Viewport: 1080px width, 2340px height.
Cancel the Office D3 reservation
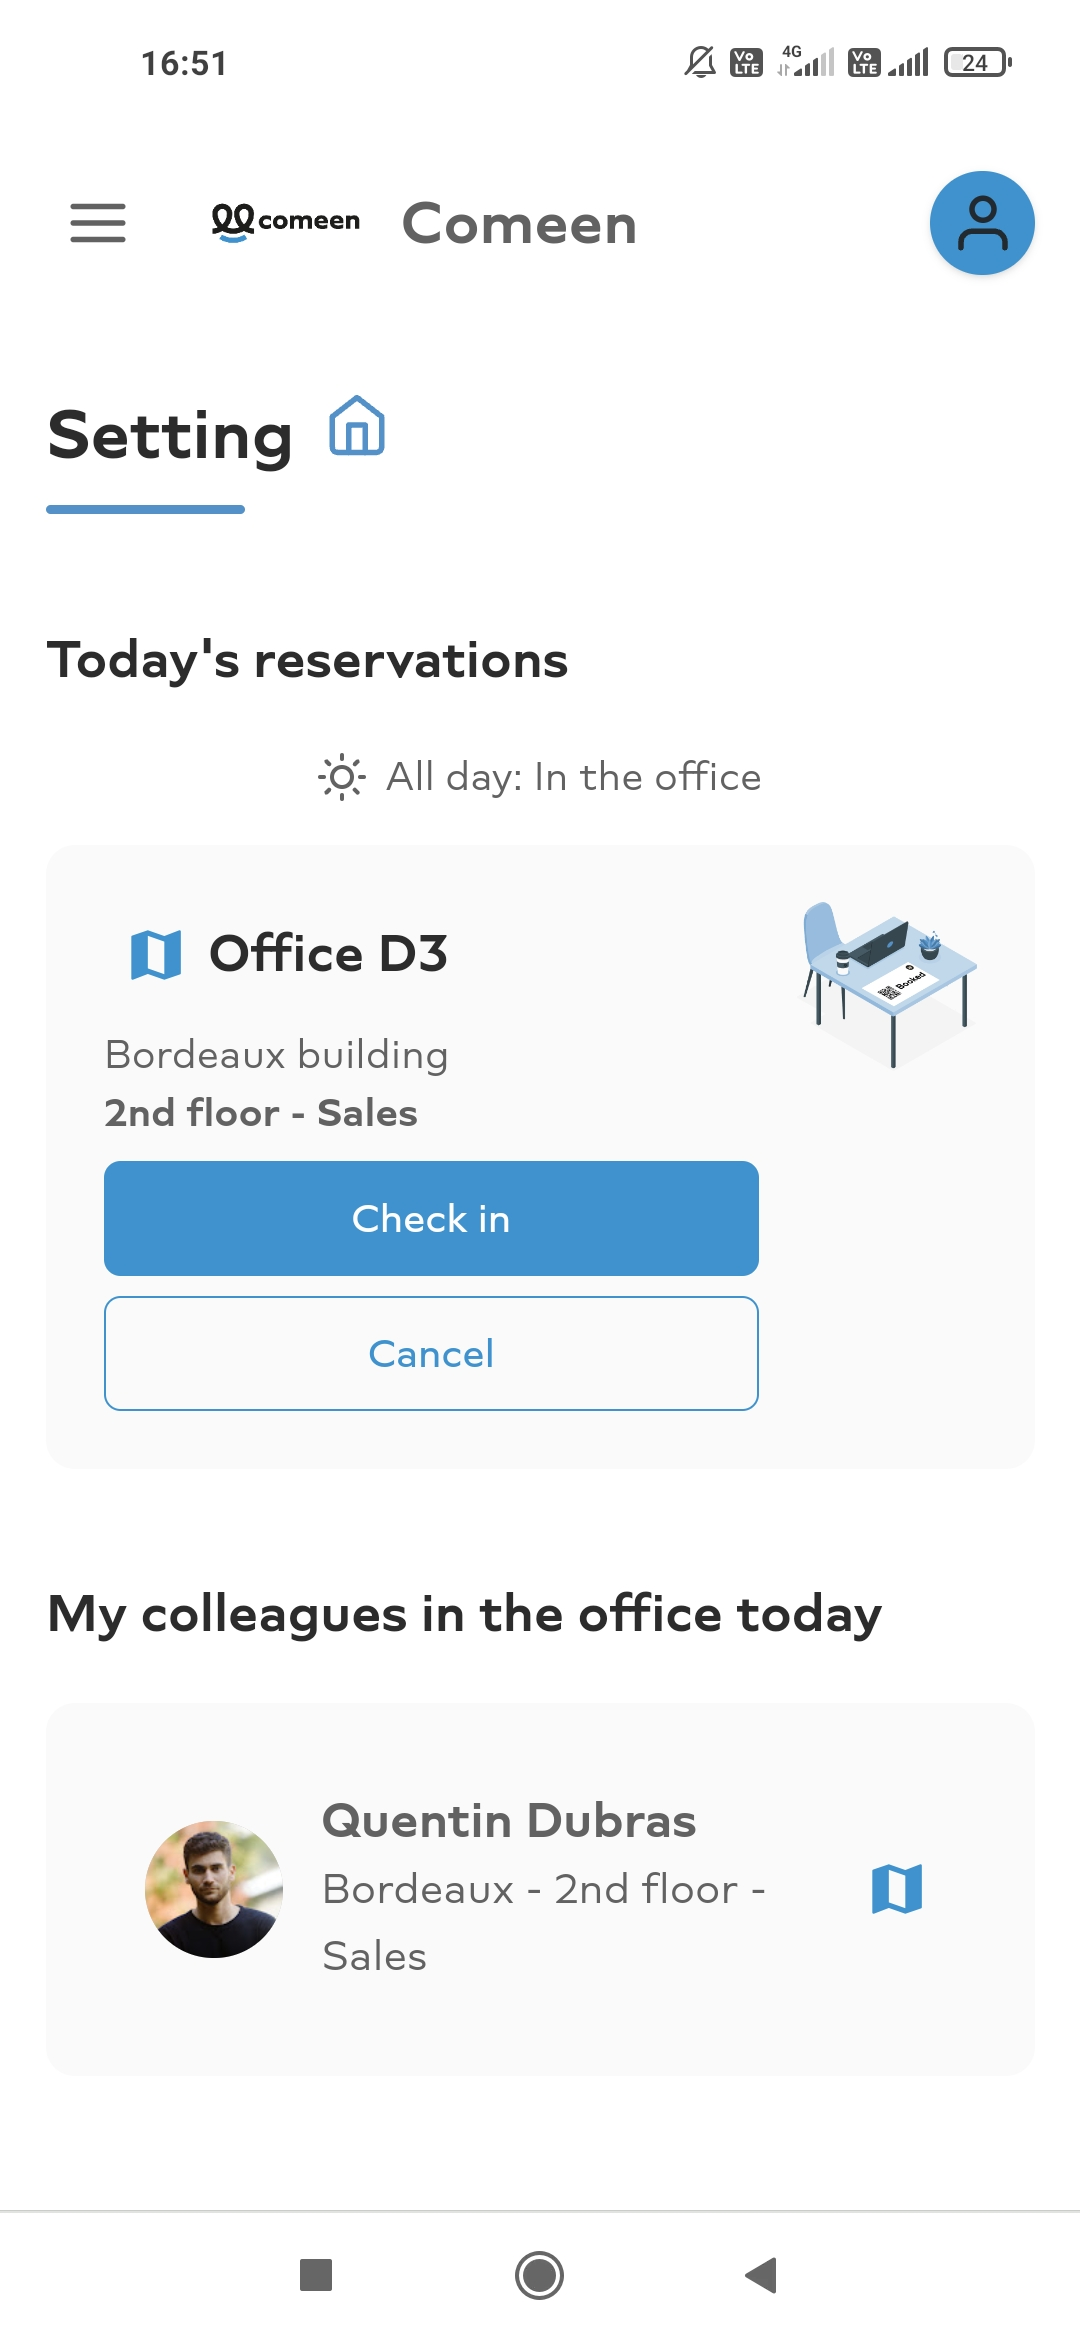[x=431, y=1354]
